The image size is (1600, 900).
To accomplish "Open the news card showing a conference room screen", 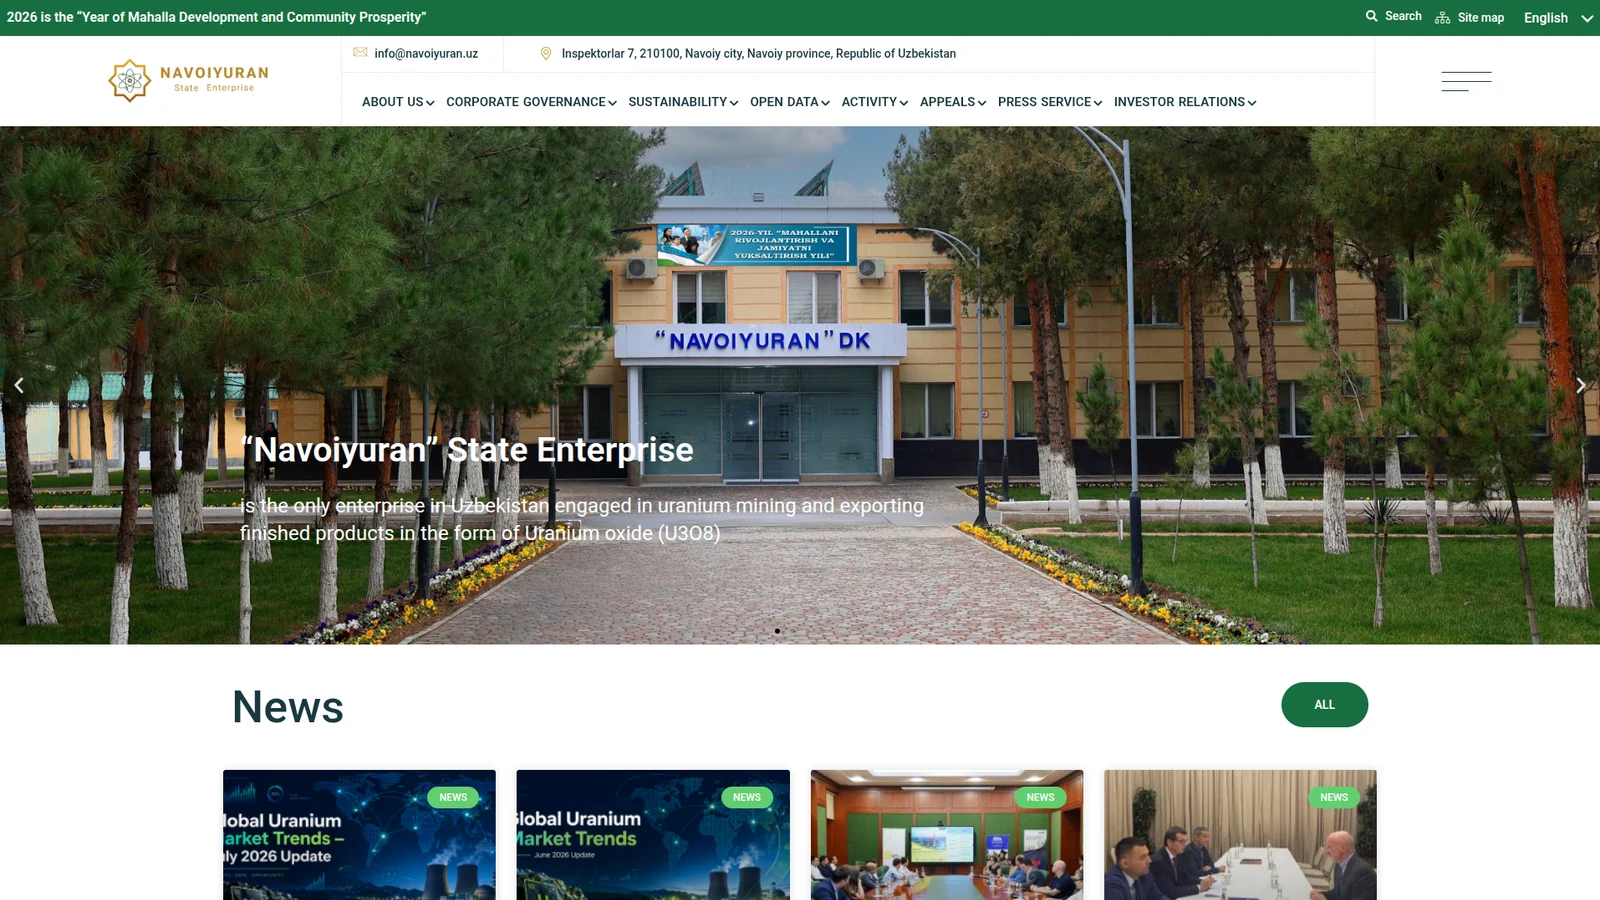I will tap(947, 835).
